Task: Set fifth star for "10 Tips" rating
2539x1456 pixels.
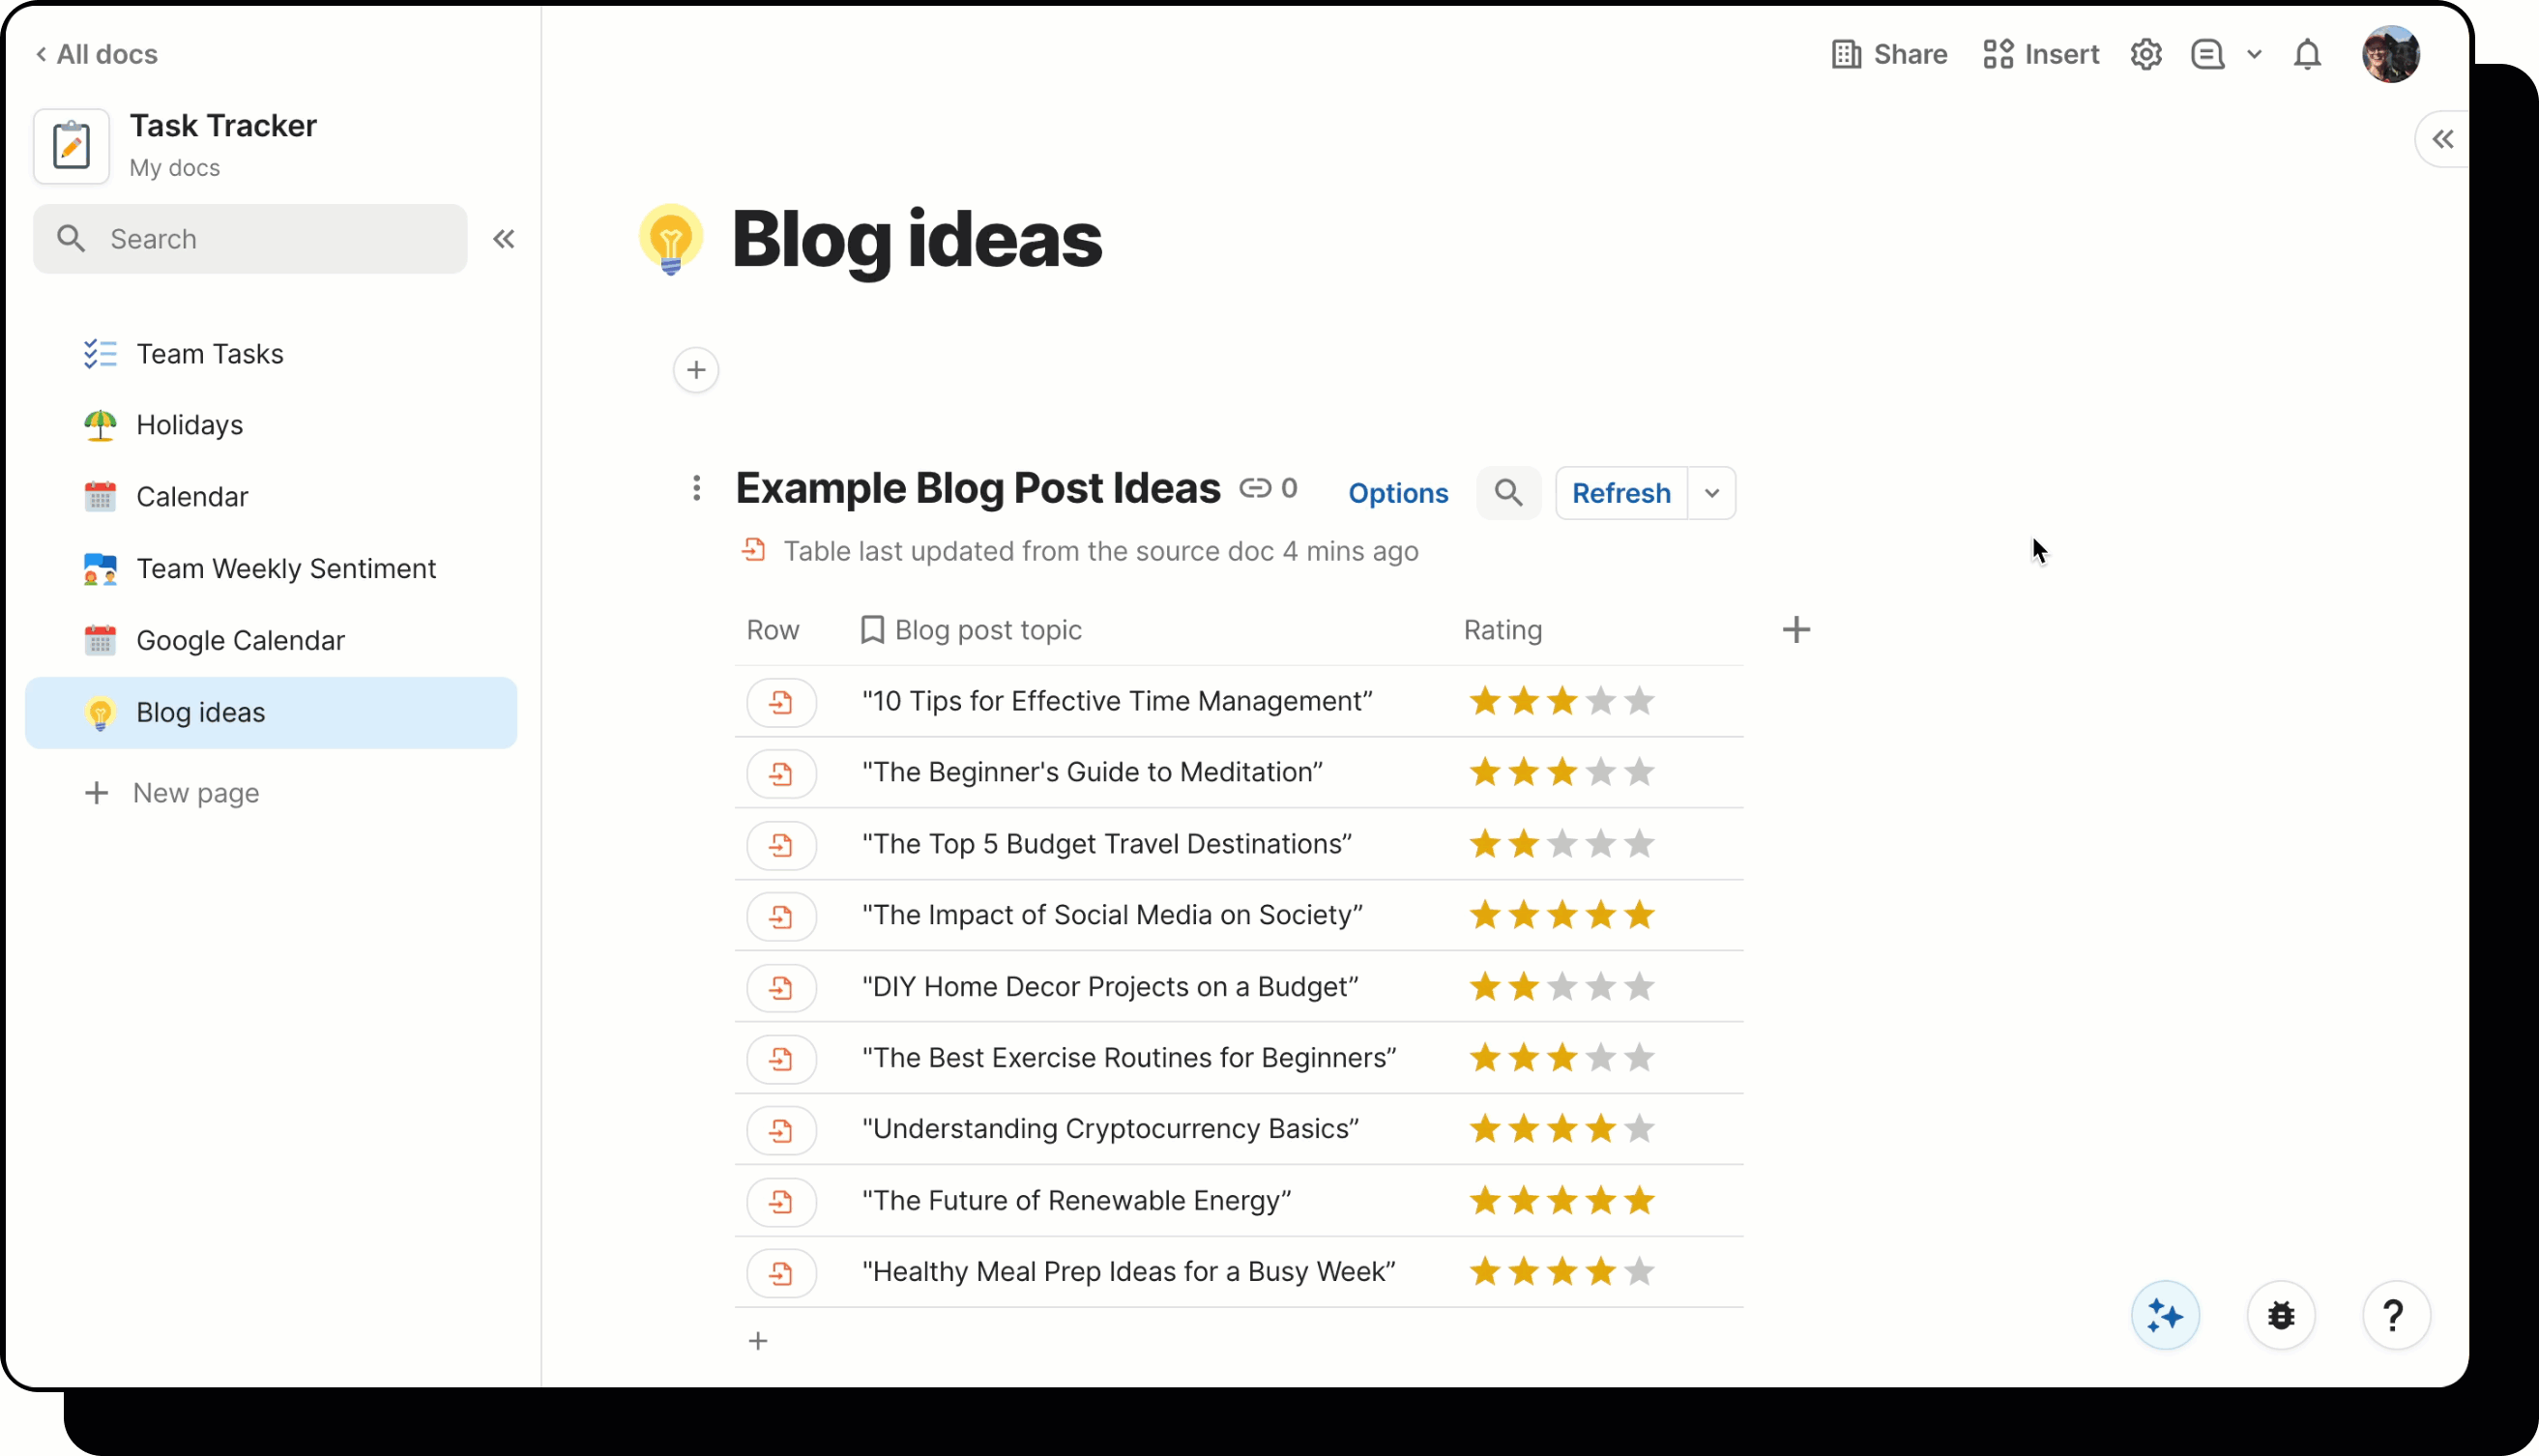Action: coord(1639,701)
